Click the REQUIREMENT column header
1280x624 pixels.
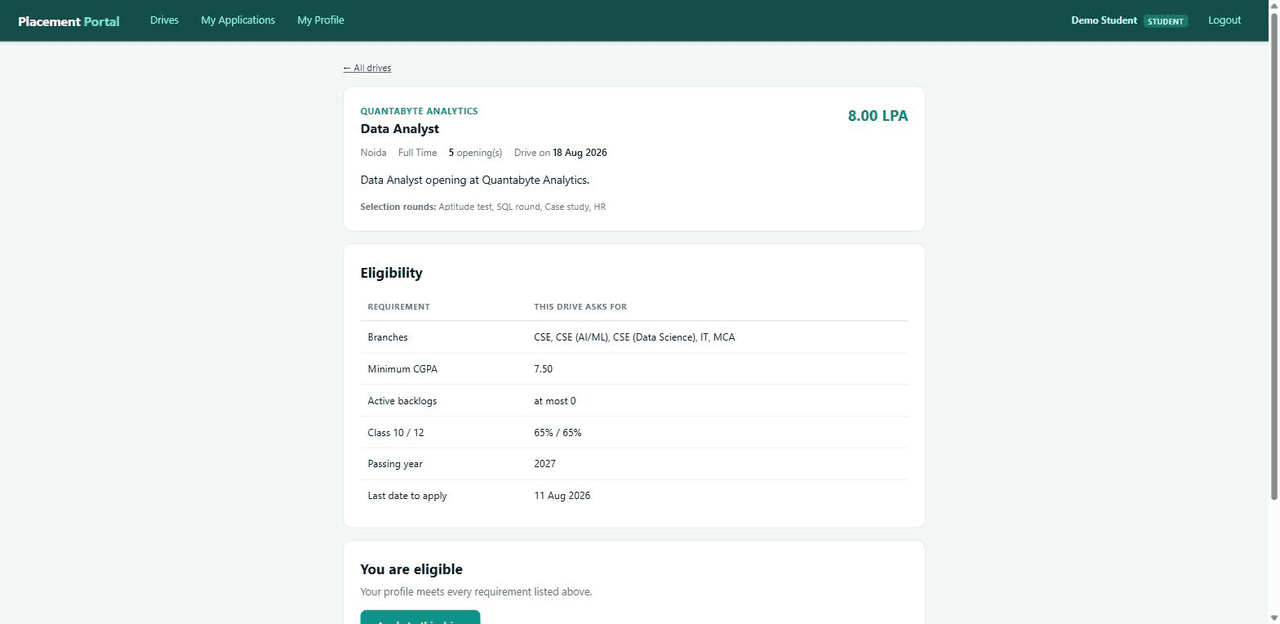[399, 307]
